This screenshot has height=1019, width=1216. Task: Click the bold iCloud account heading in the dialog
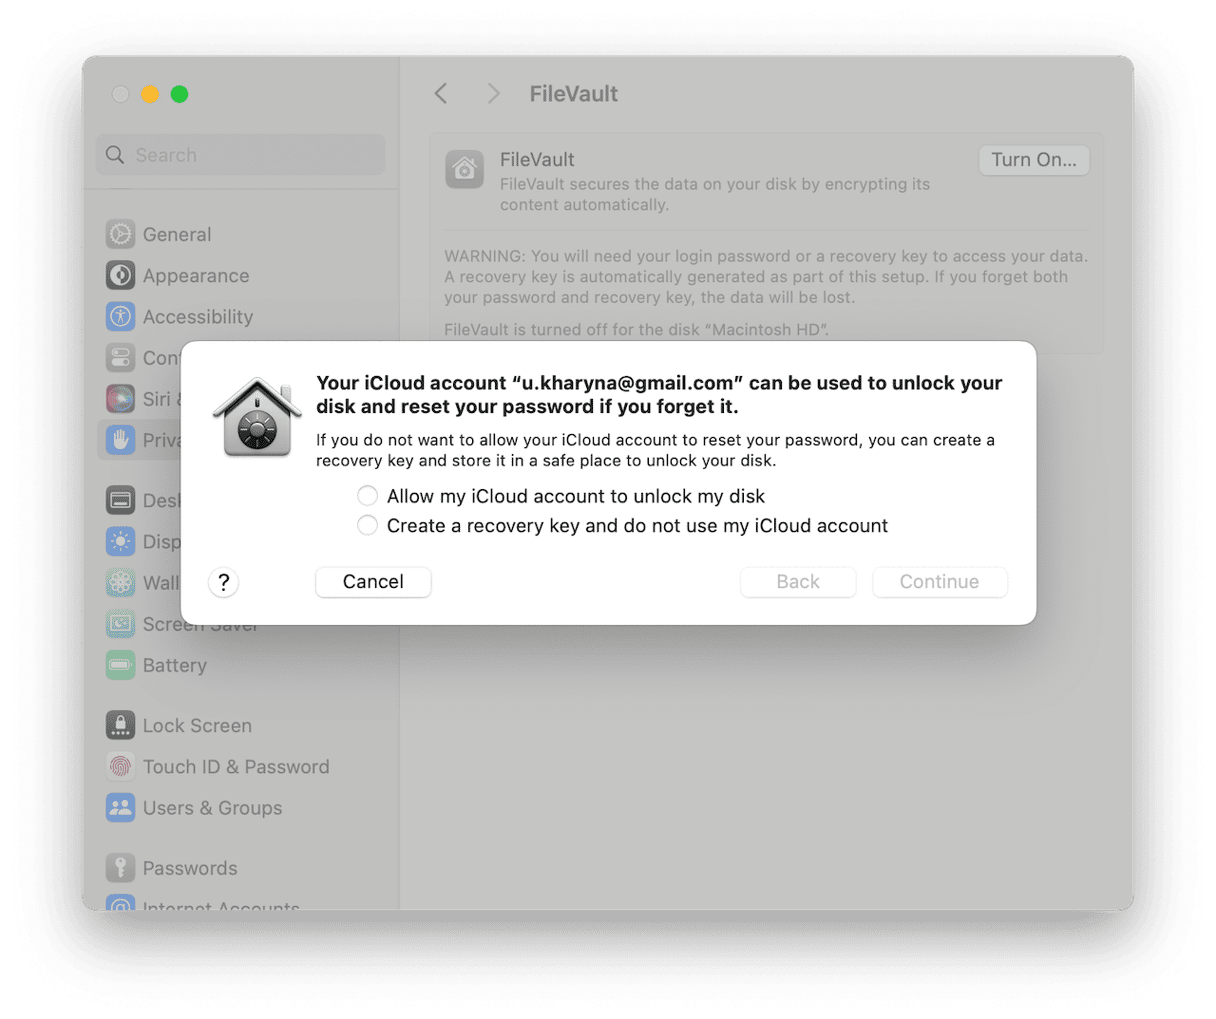click(x=659, y=395)
